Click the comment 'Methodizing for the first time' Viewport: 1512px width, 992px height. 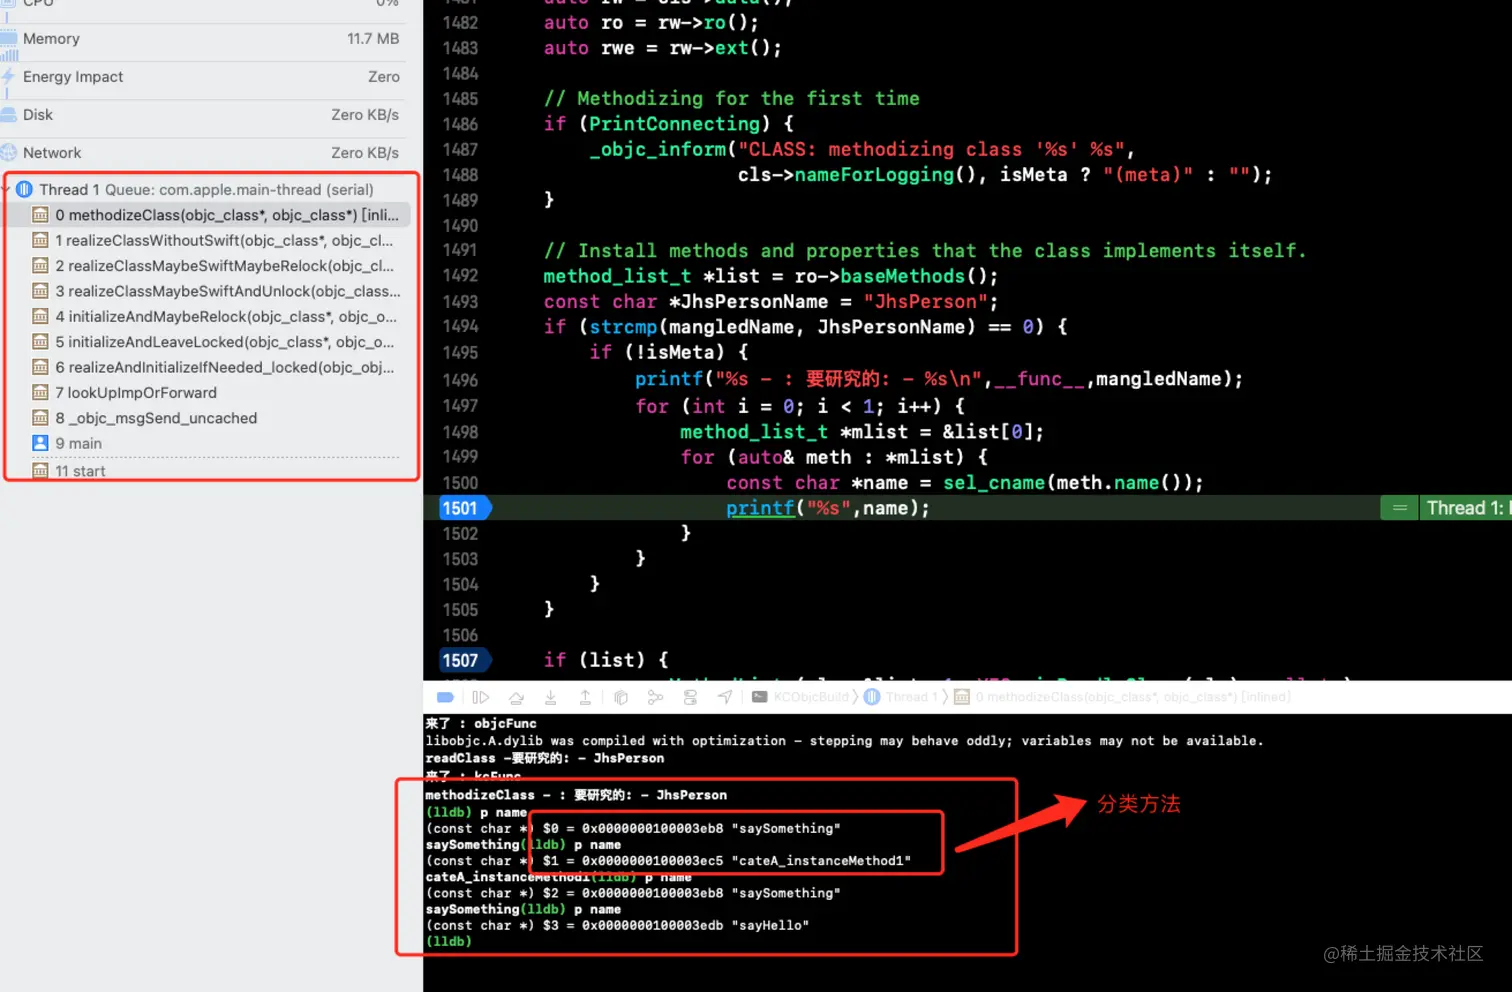coord(732,98)
